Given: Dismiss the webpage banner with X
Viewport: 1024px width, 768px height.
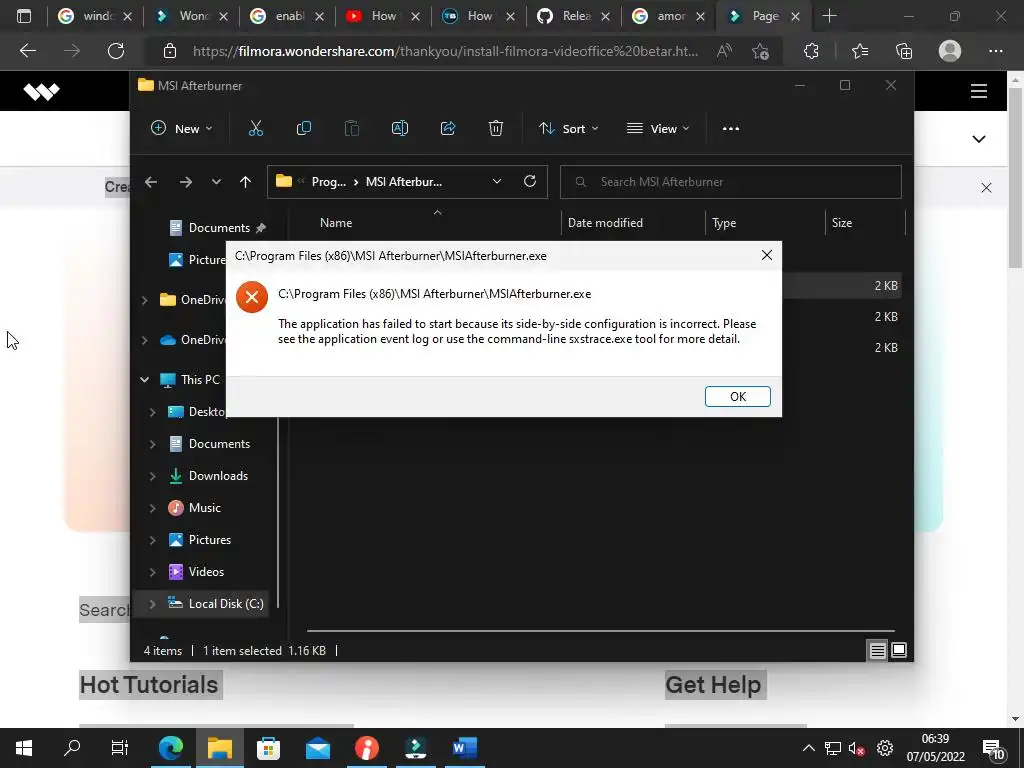Looking at the screenshot, I should [x=986, y=188].
